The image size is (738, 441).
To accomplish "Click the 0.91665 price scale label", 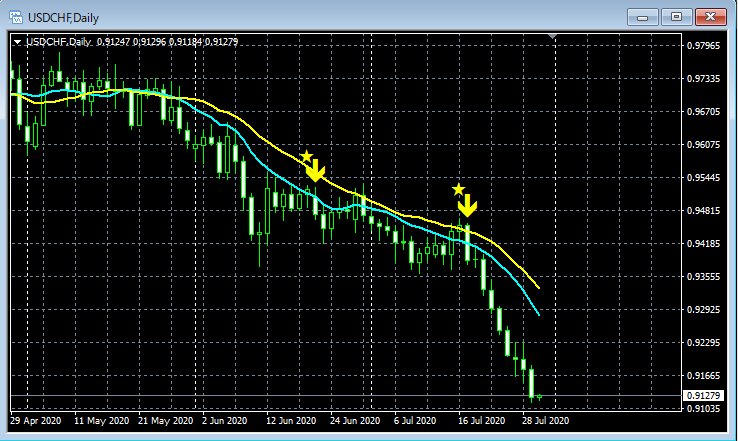I will point(703,375).
